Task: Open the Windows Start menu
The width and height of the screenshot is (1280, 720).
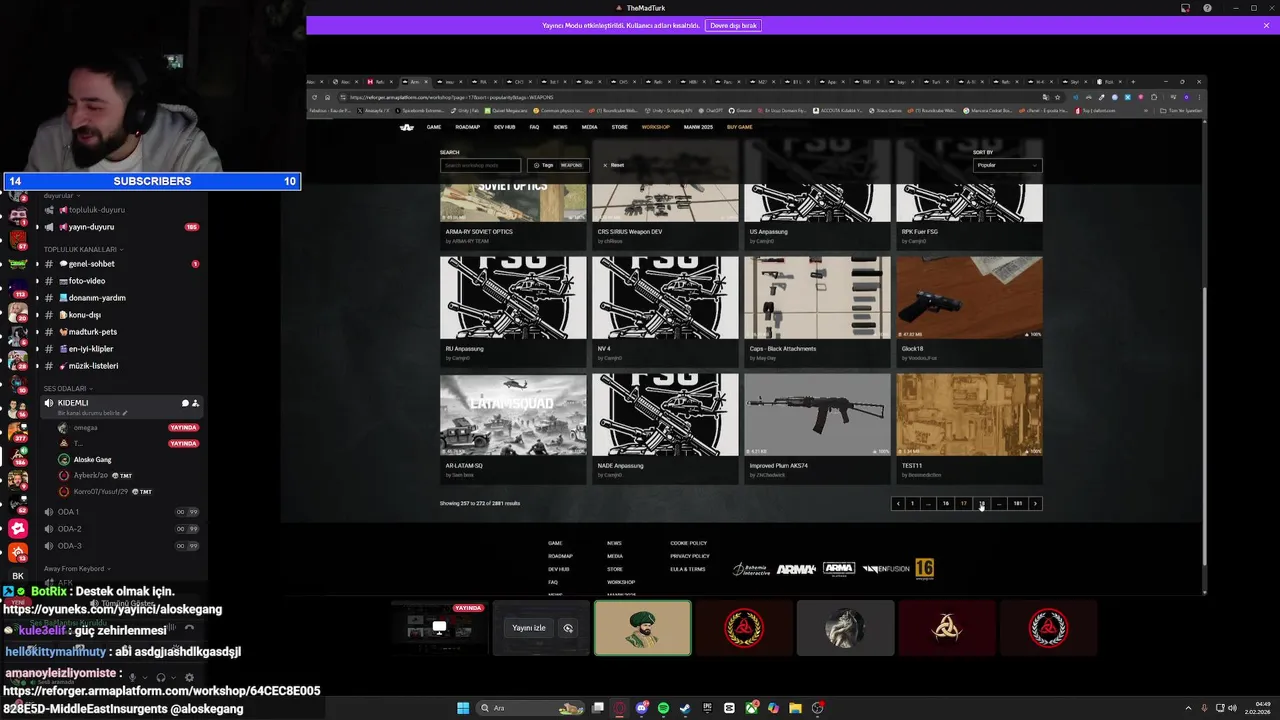Action: pyautogui.click(x=463, y=708)
